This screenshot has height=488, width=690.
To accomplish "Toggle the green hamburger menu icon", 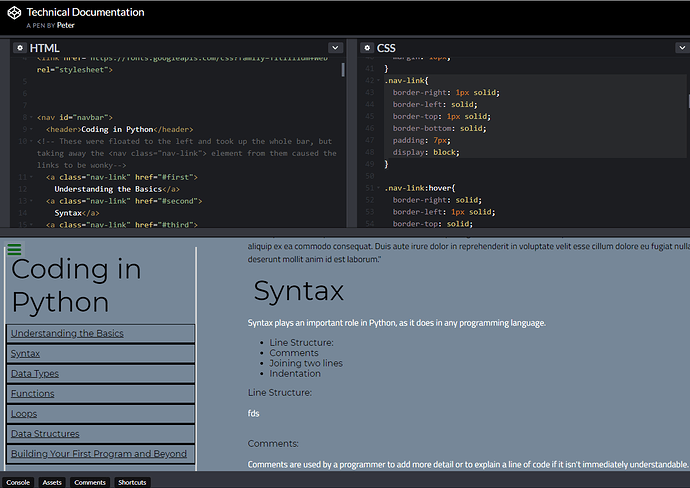I will [14, 250].
